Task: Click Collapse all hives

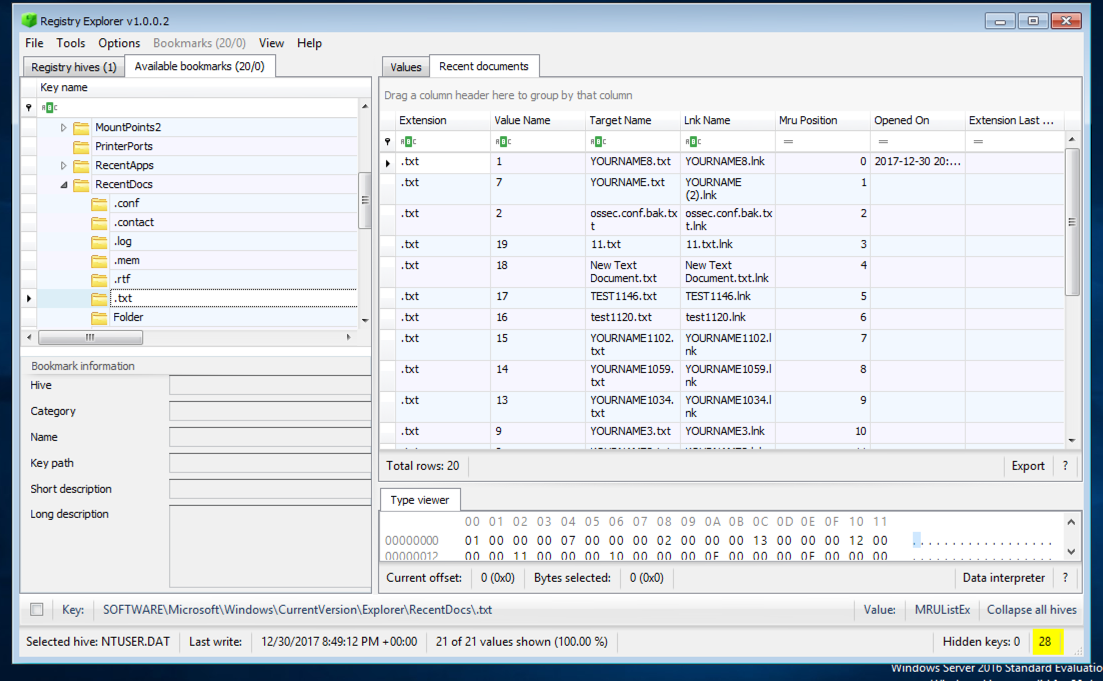Action: point(1031,610)
